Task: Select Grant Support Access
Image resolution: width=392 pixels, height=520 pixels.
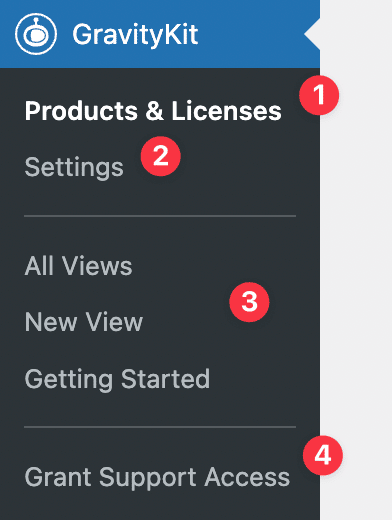Action: click(x=157, y=478)
